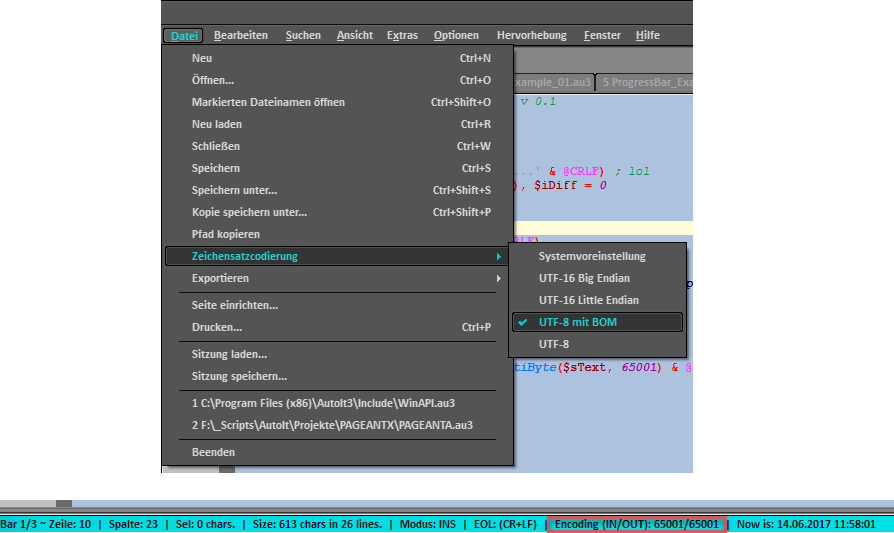Viewport: 894px width, 533px height.
Task: Open the Datei menu
Action: (x=183, y=35)
